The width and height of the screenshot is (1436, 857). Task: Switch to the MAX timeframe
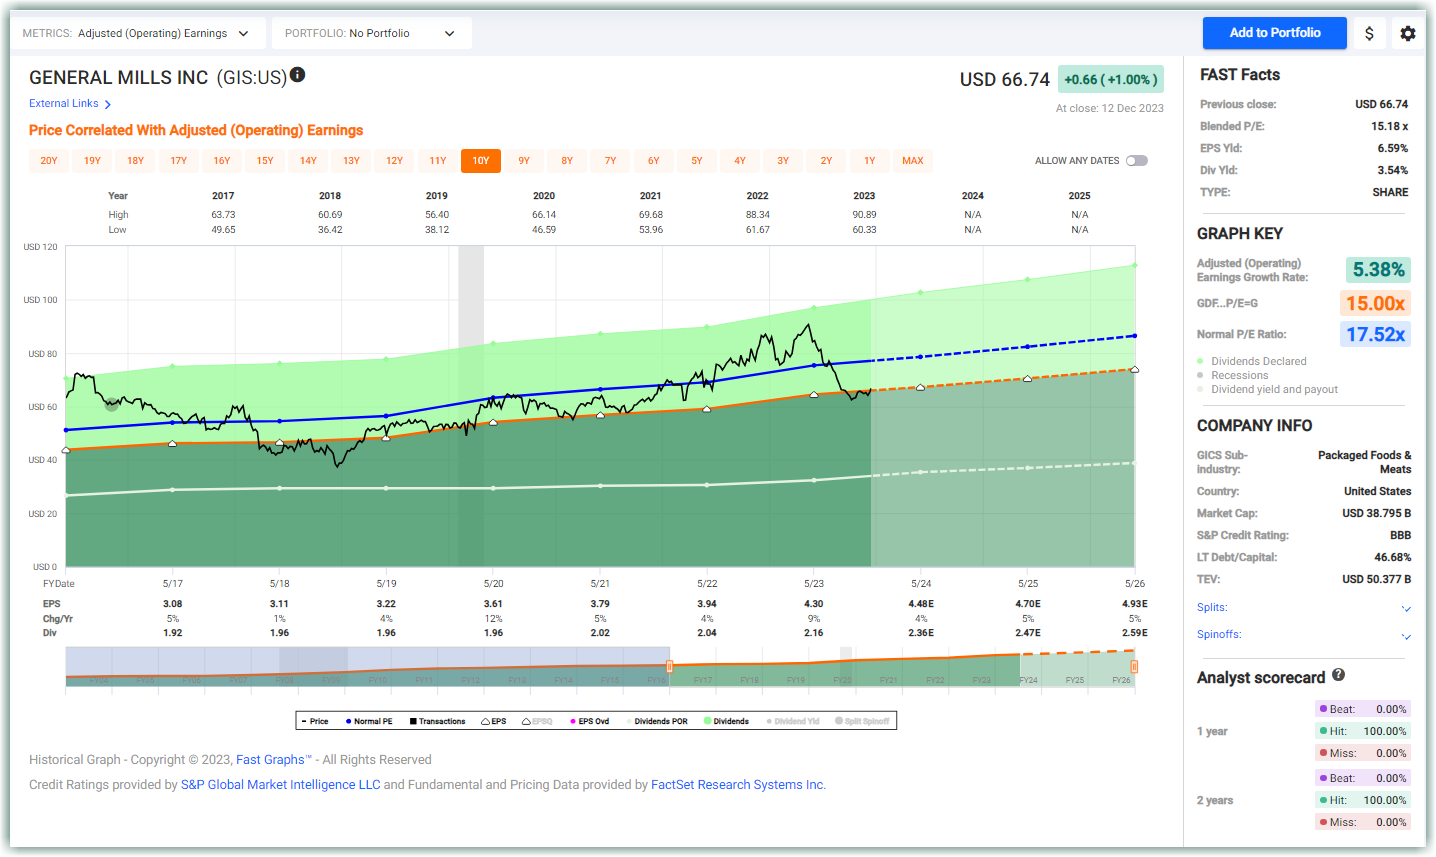tap(913, 160)
